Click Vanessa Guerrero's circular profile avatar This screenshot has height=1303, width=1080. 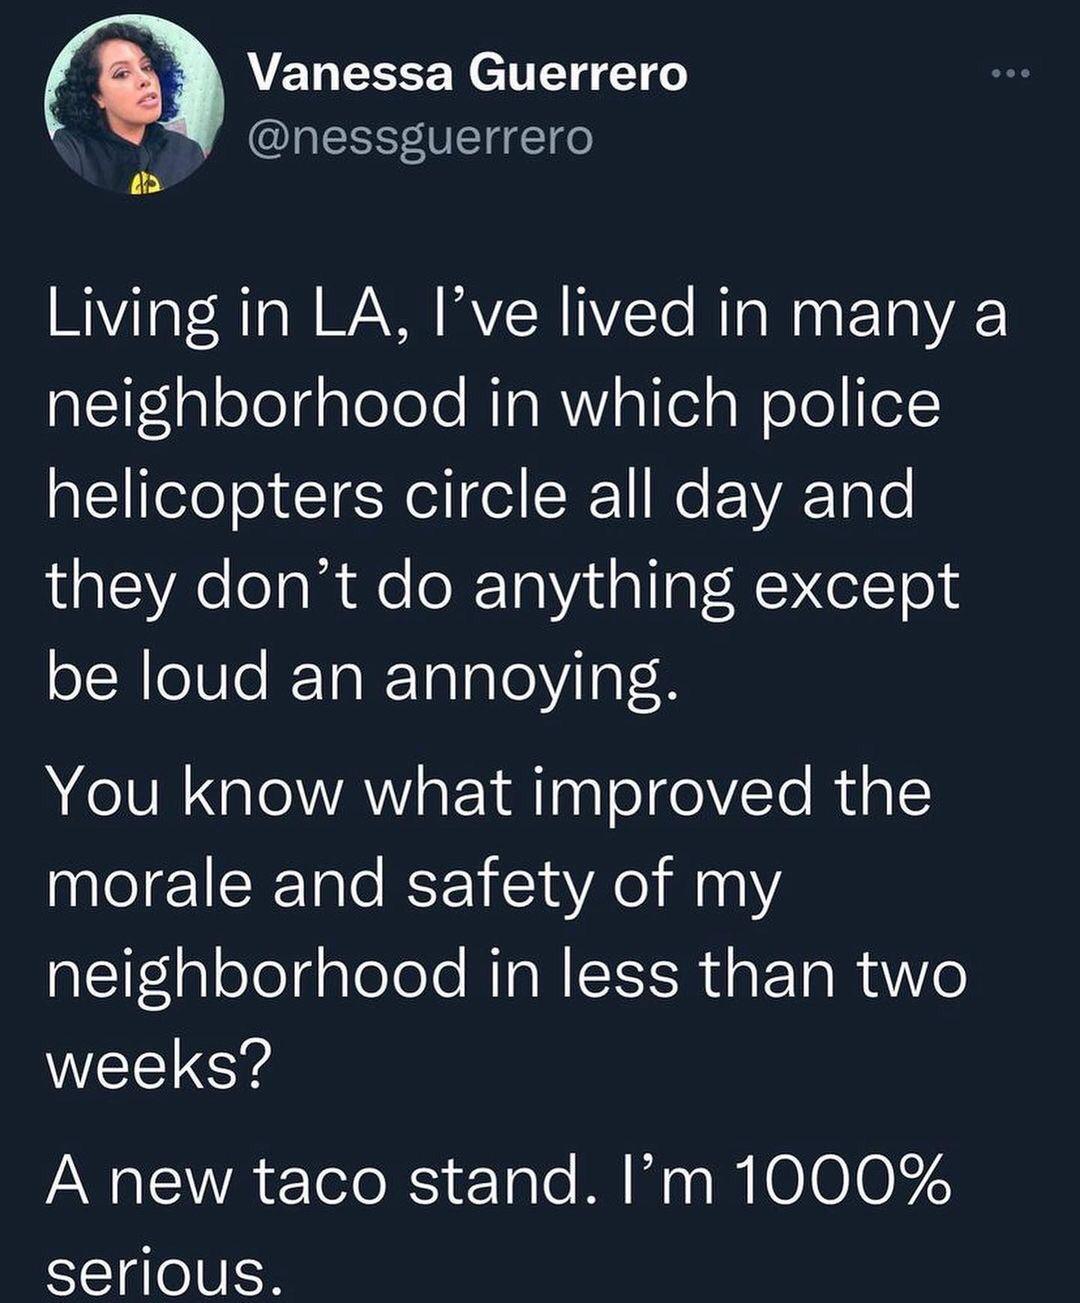135,108
